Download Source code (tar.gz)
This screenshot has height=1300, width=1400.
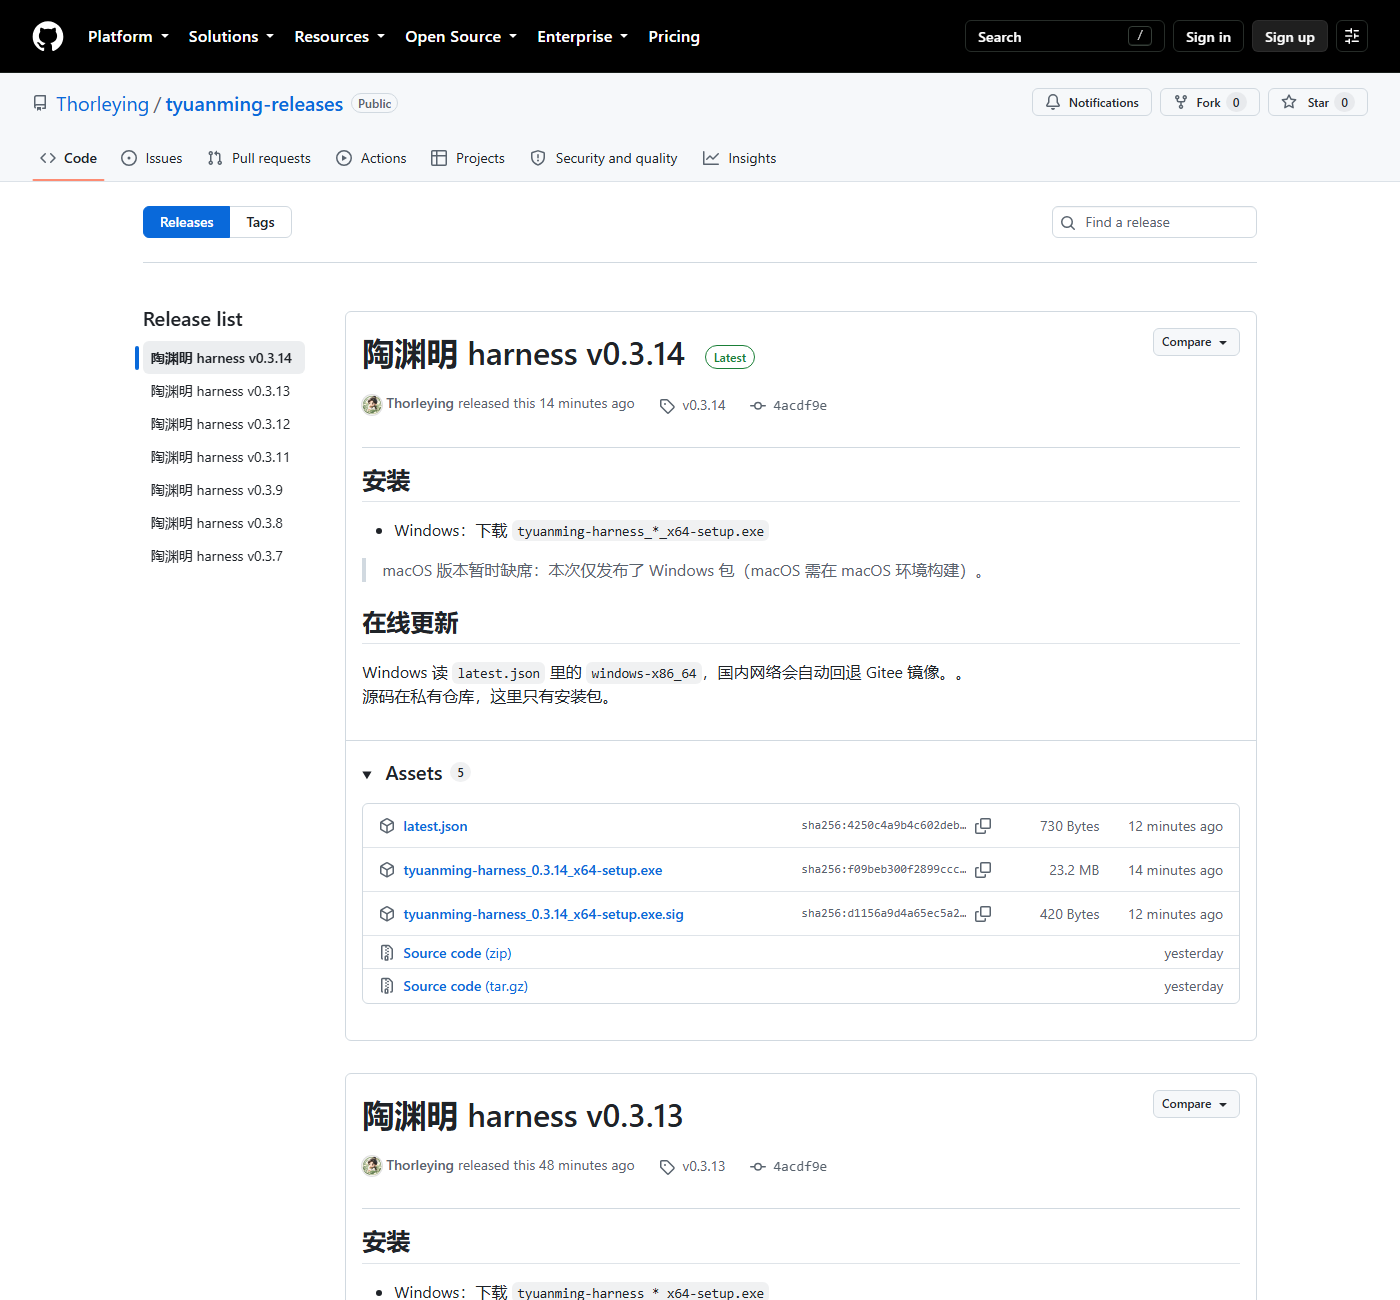466,986
